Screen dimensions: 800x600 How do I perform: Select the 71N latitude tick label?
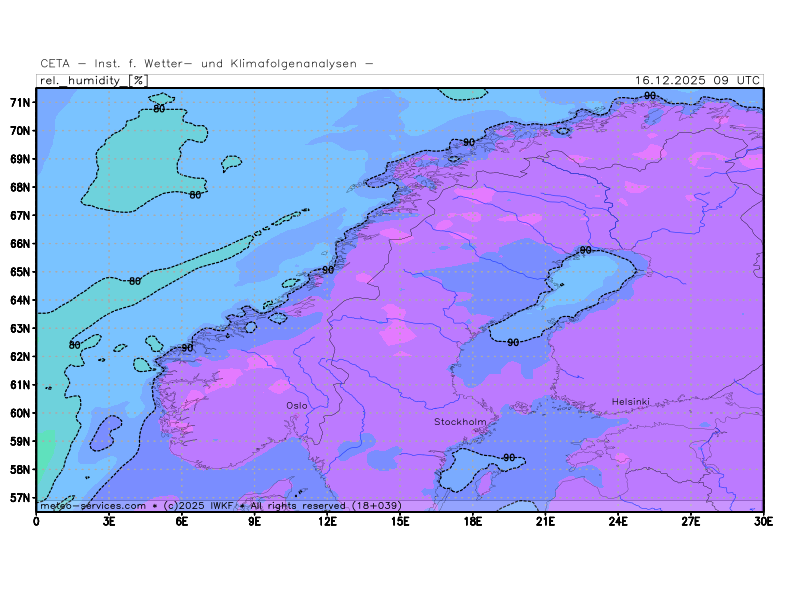(x=19, y=102)
